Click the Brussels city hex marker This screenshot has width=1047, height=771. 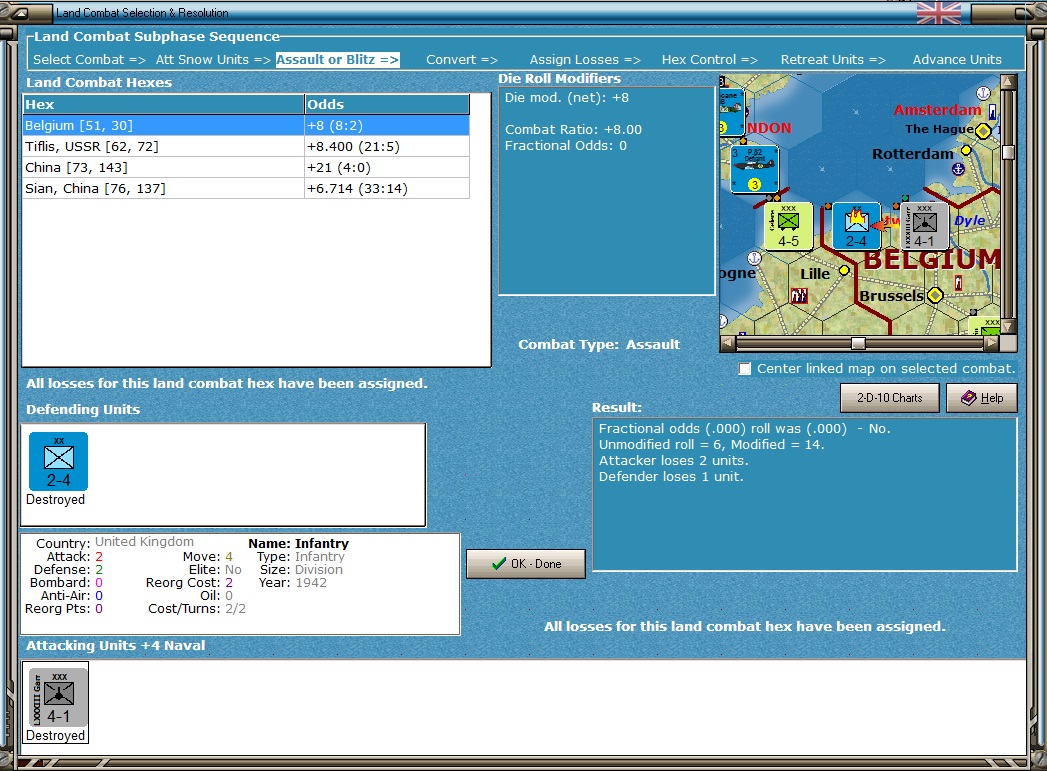(x=935, y=295)
